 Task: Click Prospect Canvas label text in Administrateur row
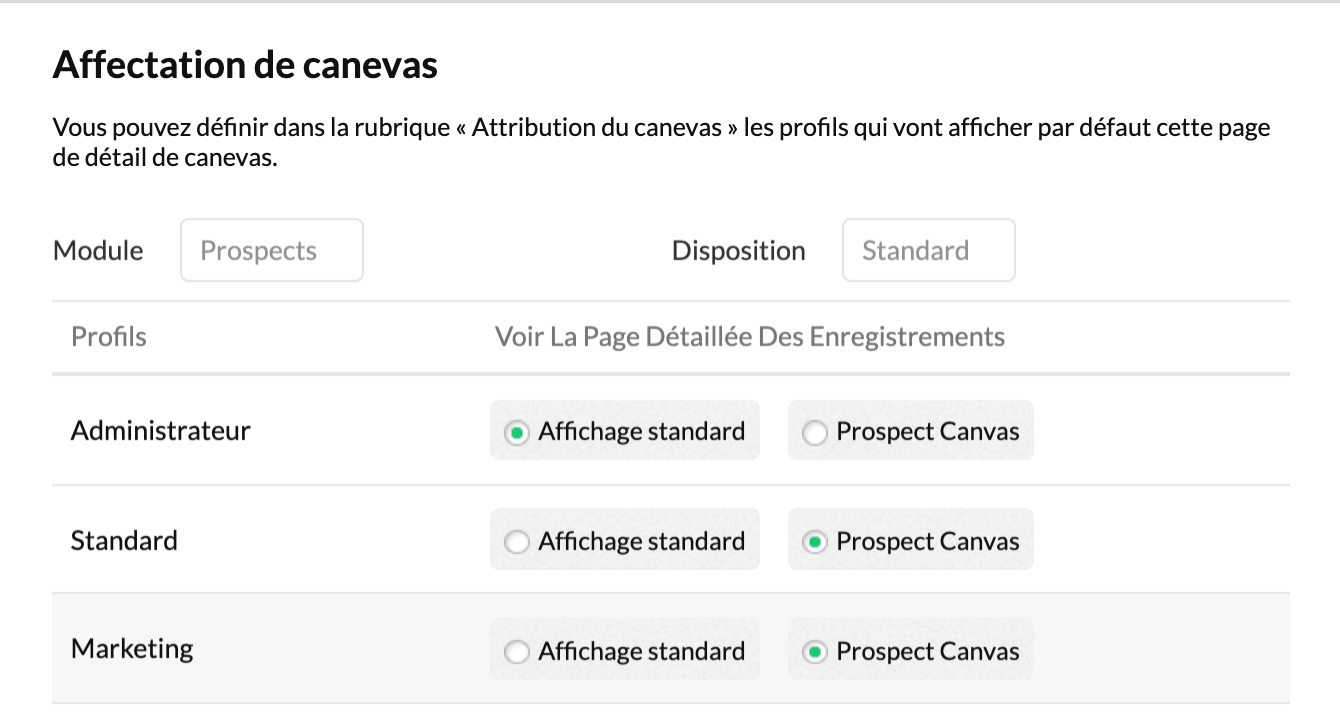(927, 432)
